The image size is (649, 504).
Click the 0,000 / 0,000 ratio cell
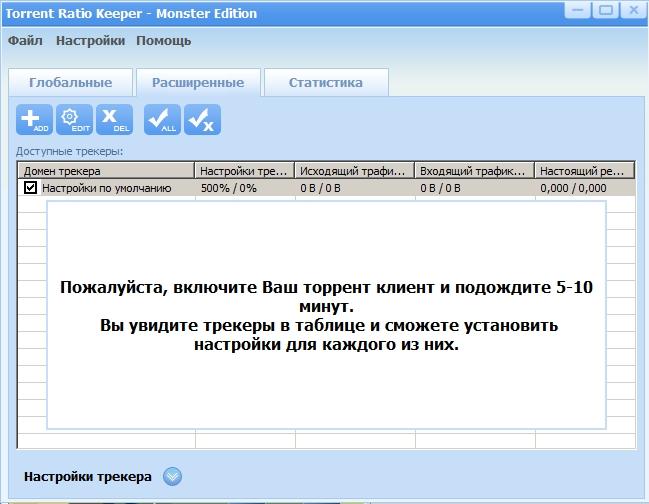(573, 188)
